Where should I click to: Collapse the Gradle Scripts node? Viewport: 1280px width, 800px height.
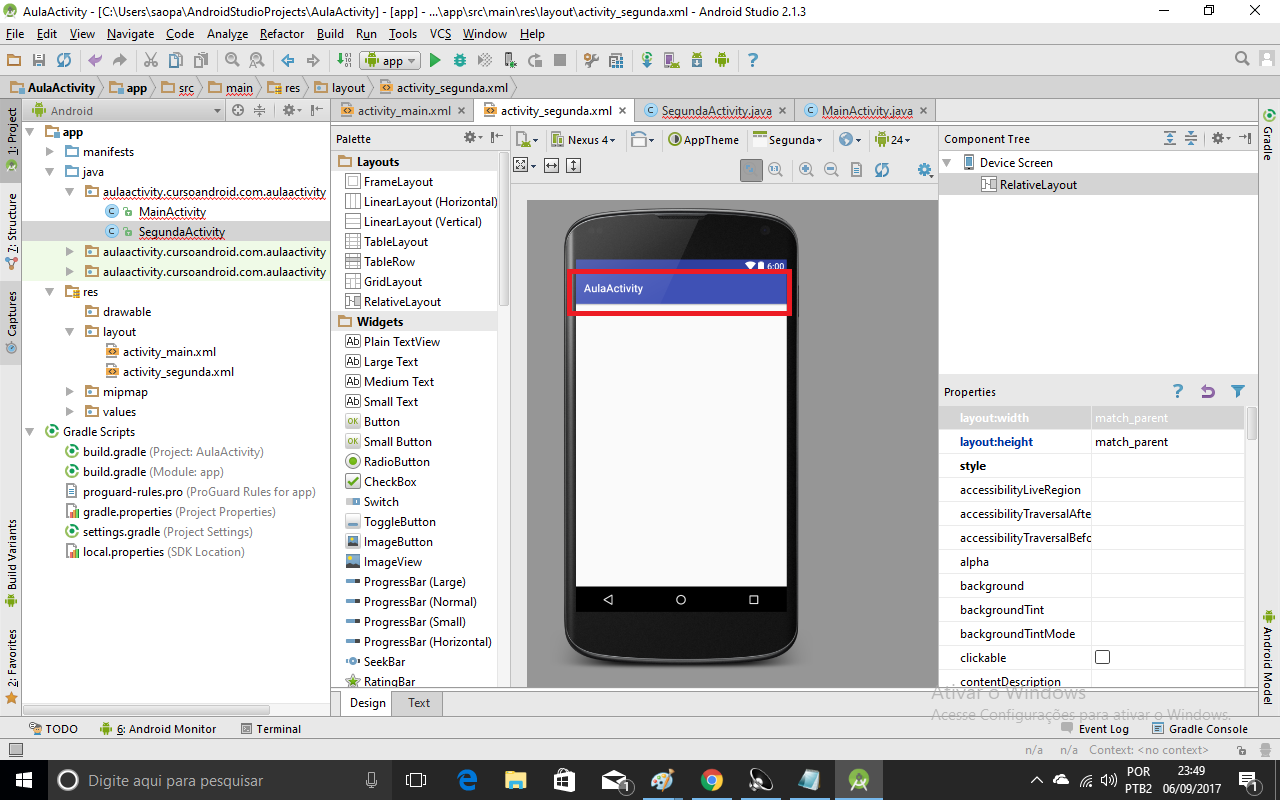(x=30, y=432)
